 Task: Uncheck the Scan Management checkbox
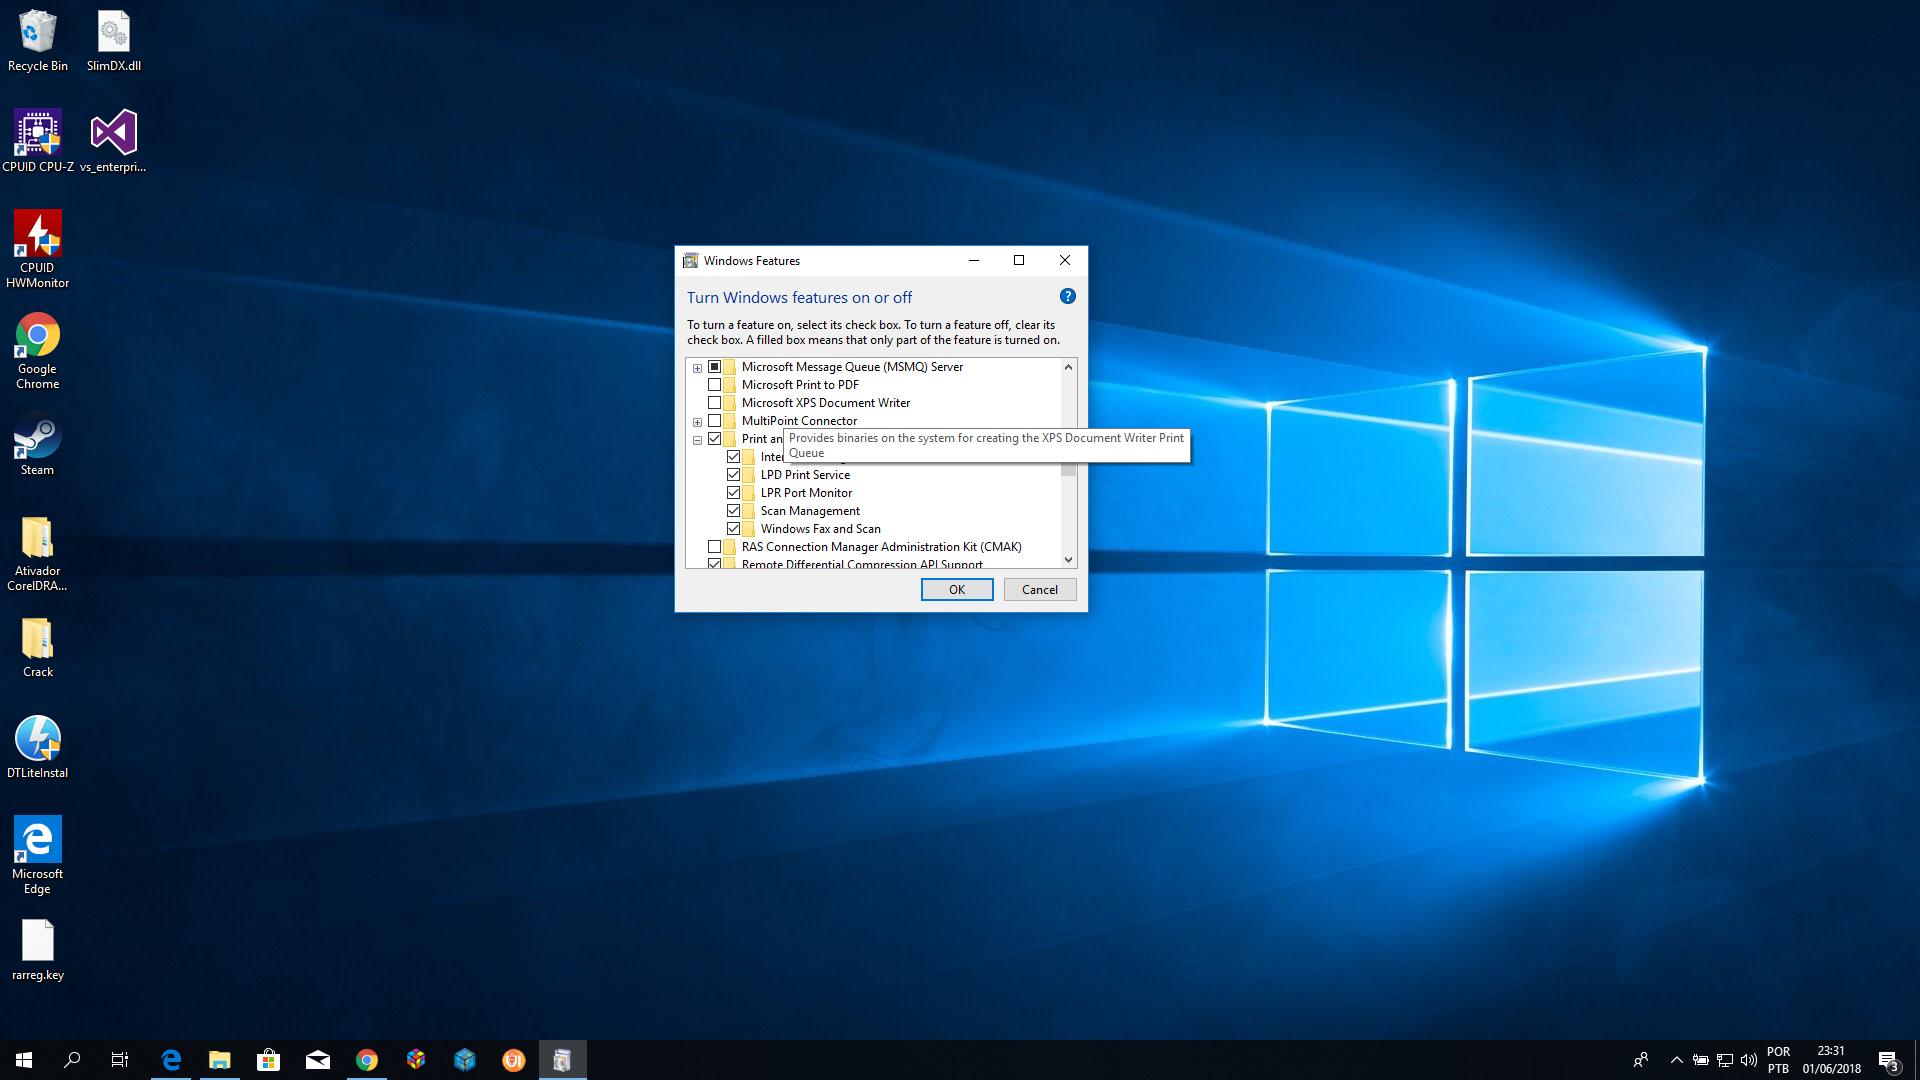pos(734,511)
